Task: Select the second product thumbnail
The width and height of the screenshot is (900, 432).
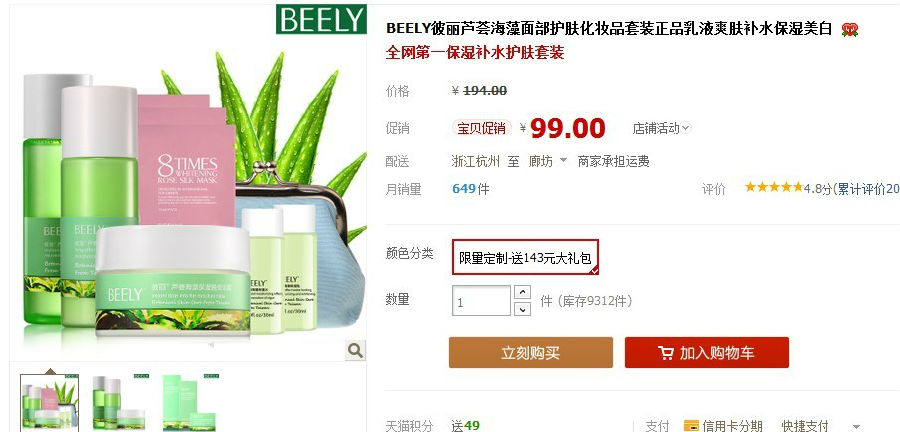Action: tap(119, 402)
